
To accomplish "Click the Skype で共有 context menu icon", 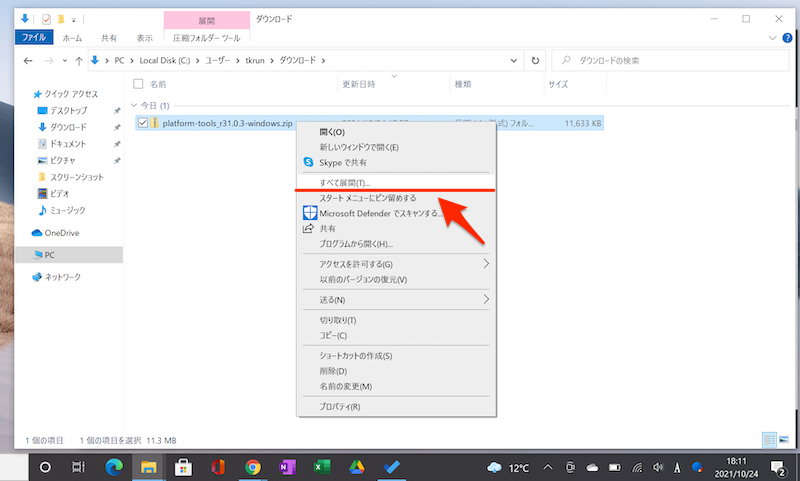I will pyautogui.click(x=309, y=162).
